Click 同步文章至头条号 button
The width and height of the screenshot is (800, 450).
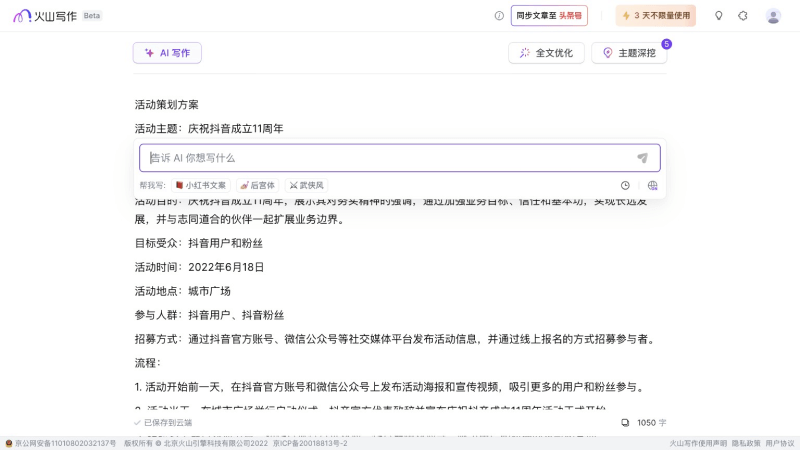[549, 16]
